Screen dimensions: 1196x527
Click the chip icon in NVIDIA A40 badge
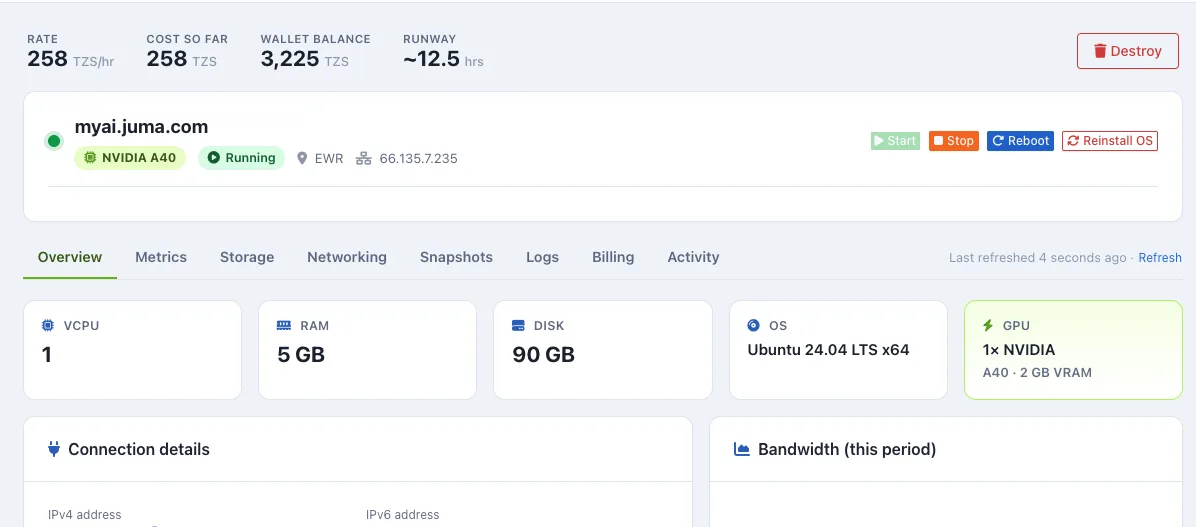[x=90, y=158]
